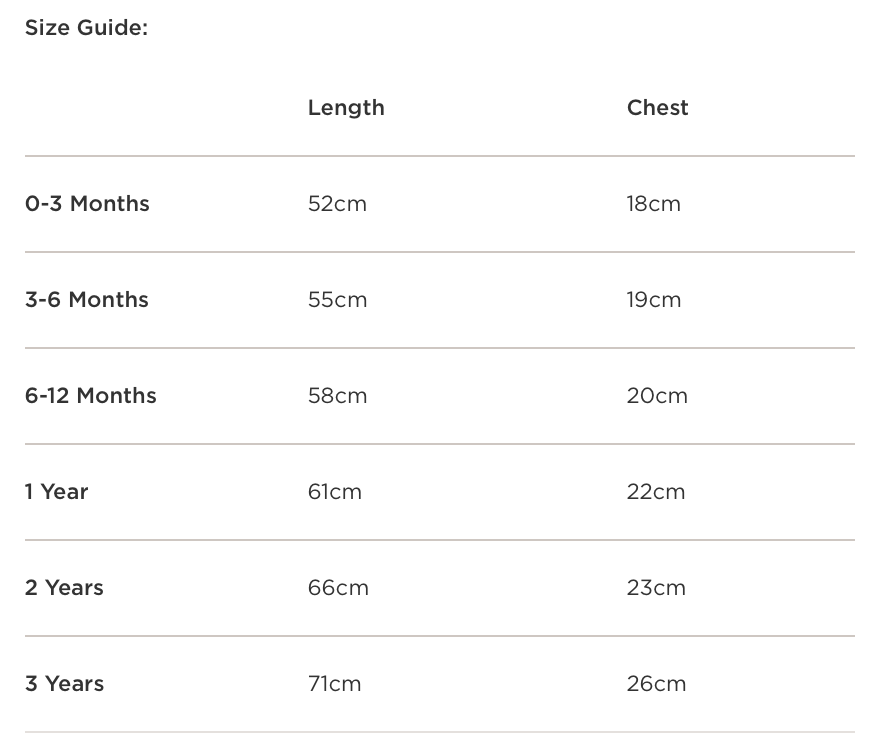Select the 19cm chest cell
880x750 pixels.
click(654, 300)
